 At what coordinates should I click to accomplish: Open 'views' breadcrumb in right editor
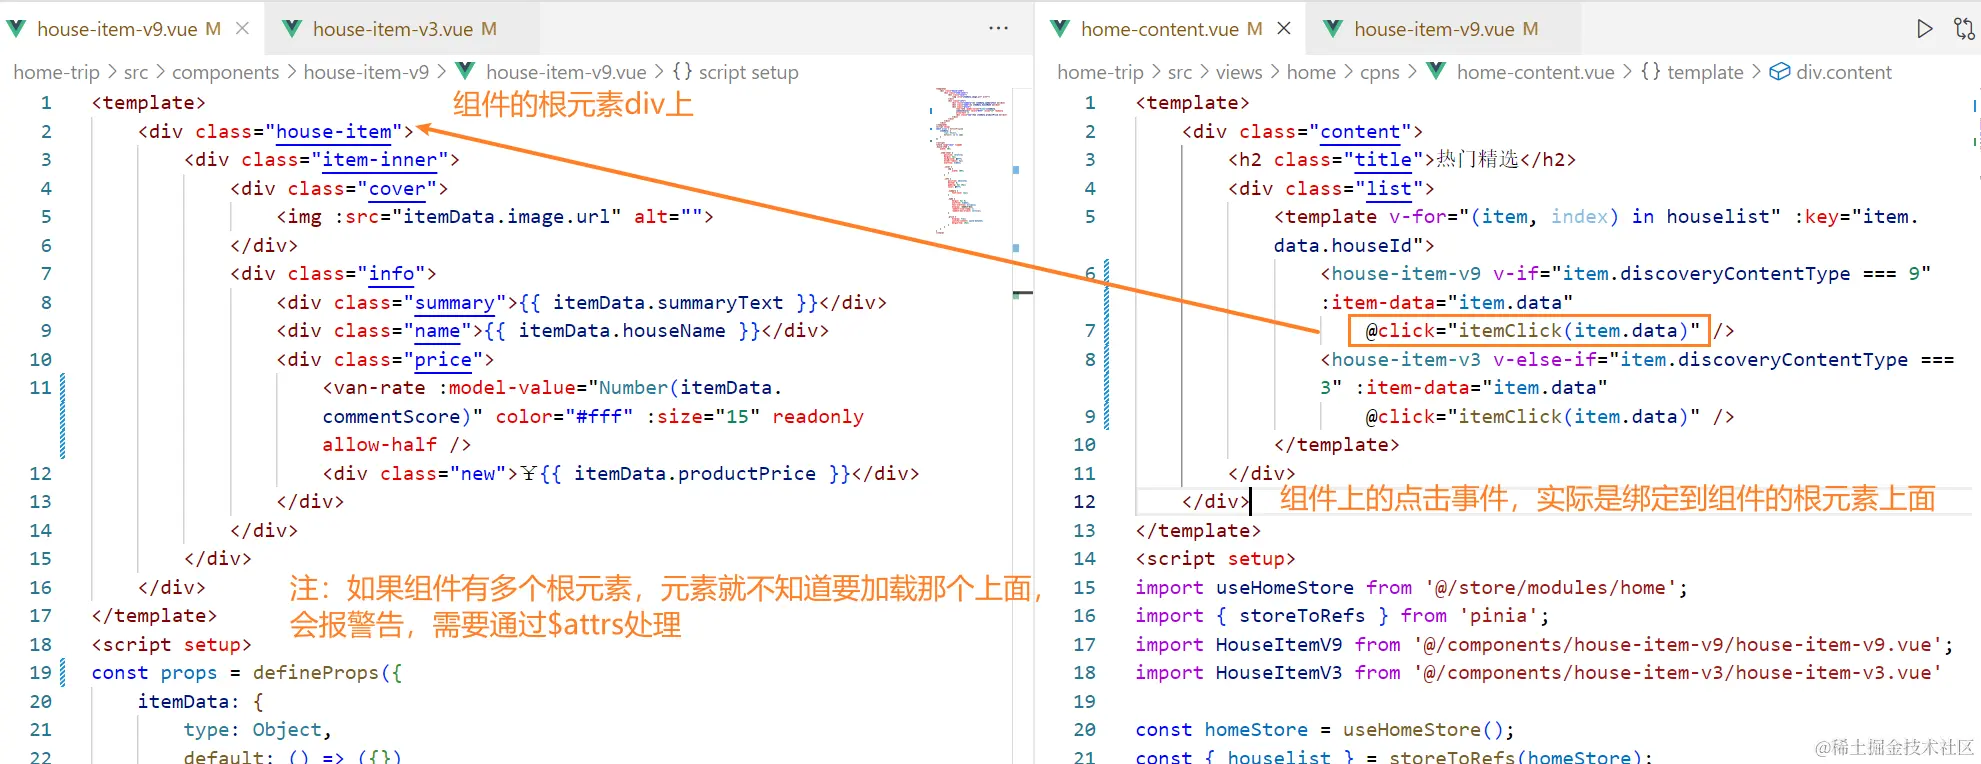pos(1239,72)
